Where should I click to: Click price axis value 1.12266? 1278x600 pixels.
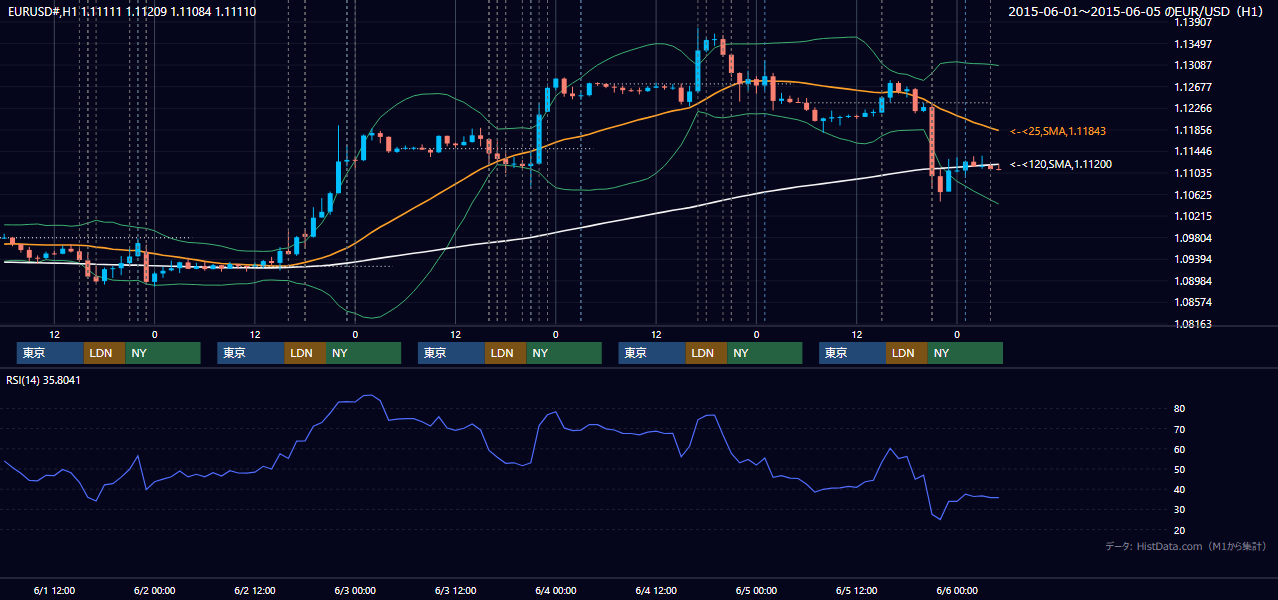(x=1193, y=108)
